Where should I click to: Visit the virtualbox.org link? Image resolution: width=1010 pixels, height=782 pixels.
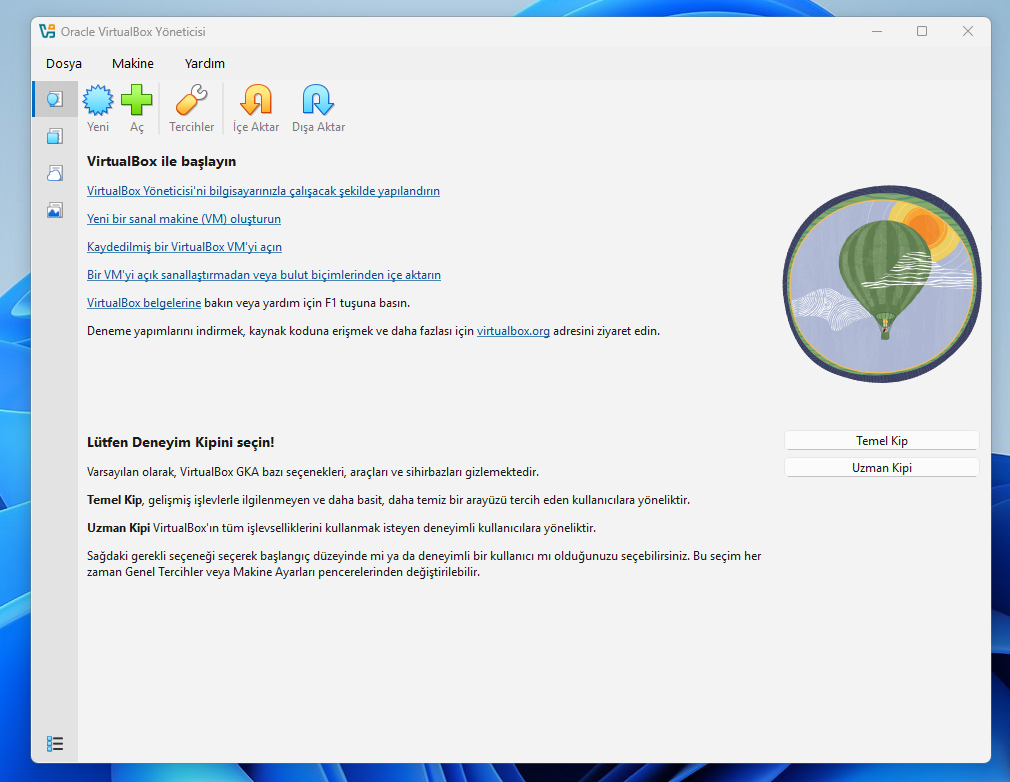[513, 331]
